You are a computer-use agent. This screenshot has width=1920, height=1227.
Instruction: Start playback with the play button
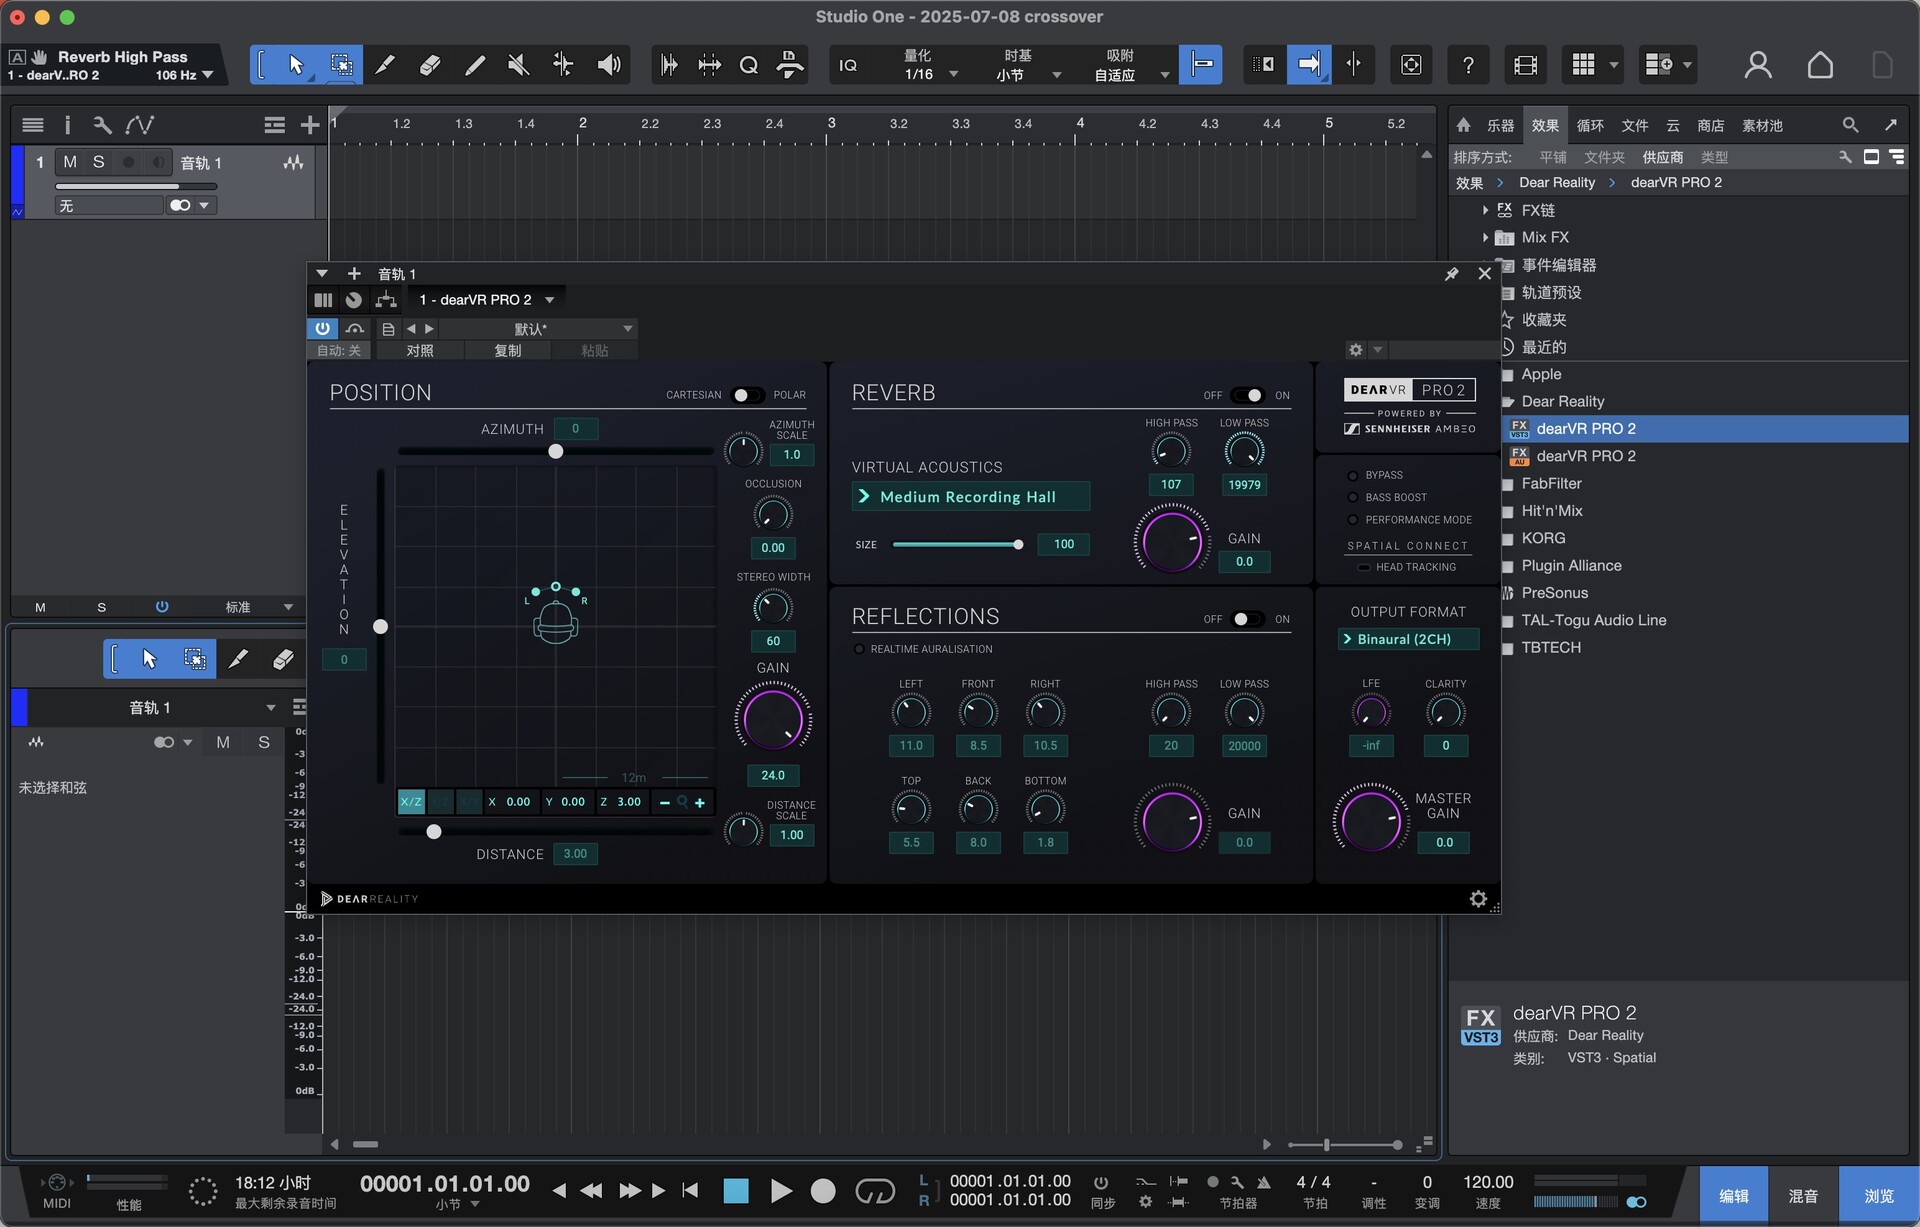tap(781, 1191)
